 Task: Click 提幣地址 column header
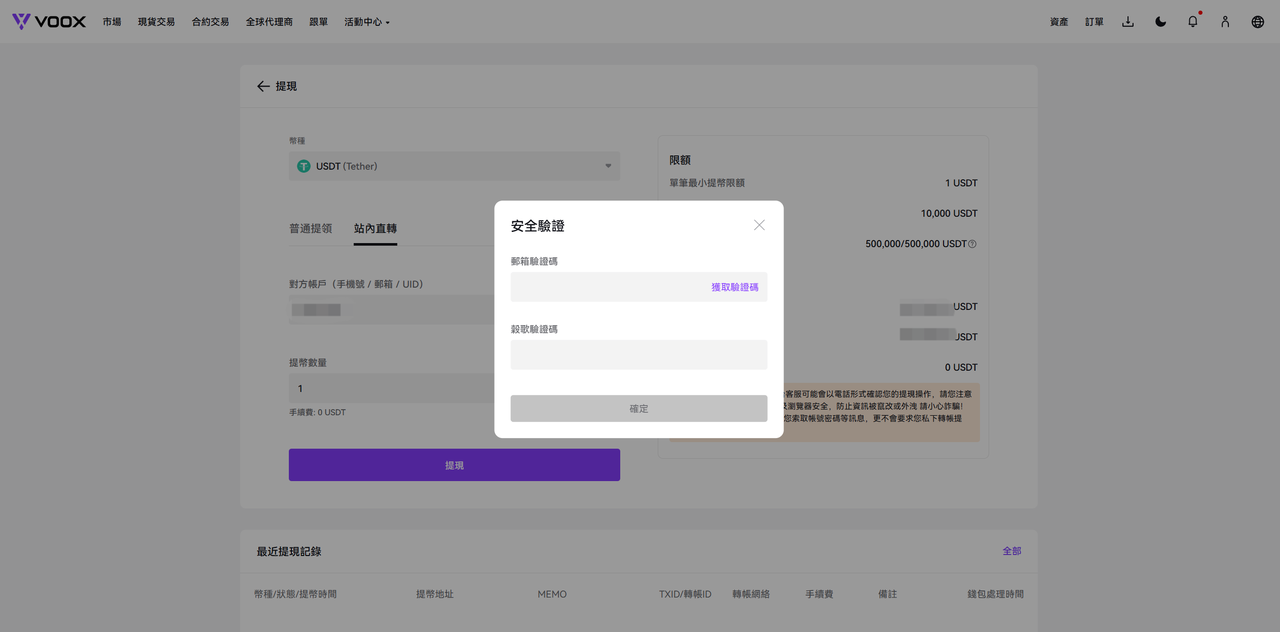point(435,594)
